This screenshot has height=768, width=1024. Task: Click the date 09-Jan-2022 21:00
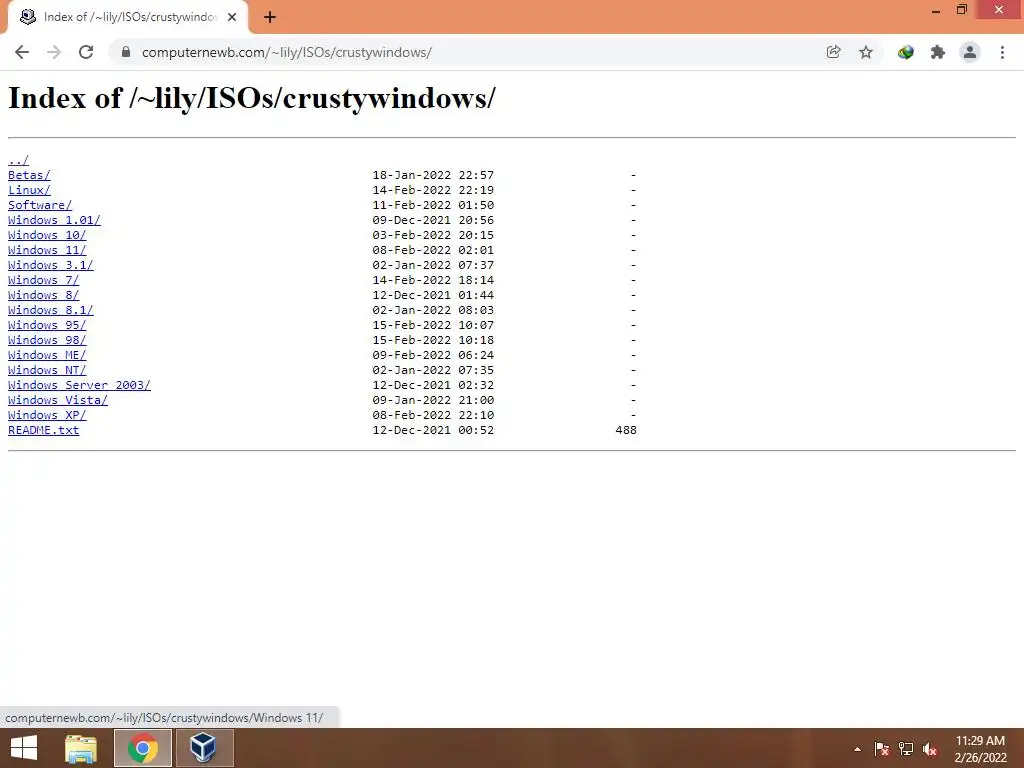click(x=433, y=400)
